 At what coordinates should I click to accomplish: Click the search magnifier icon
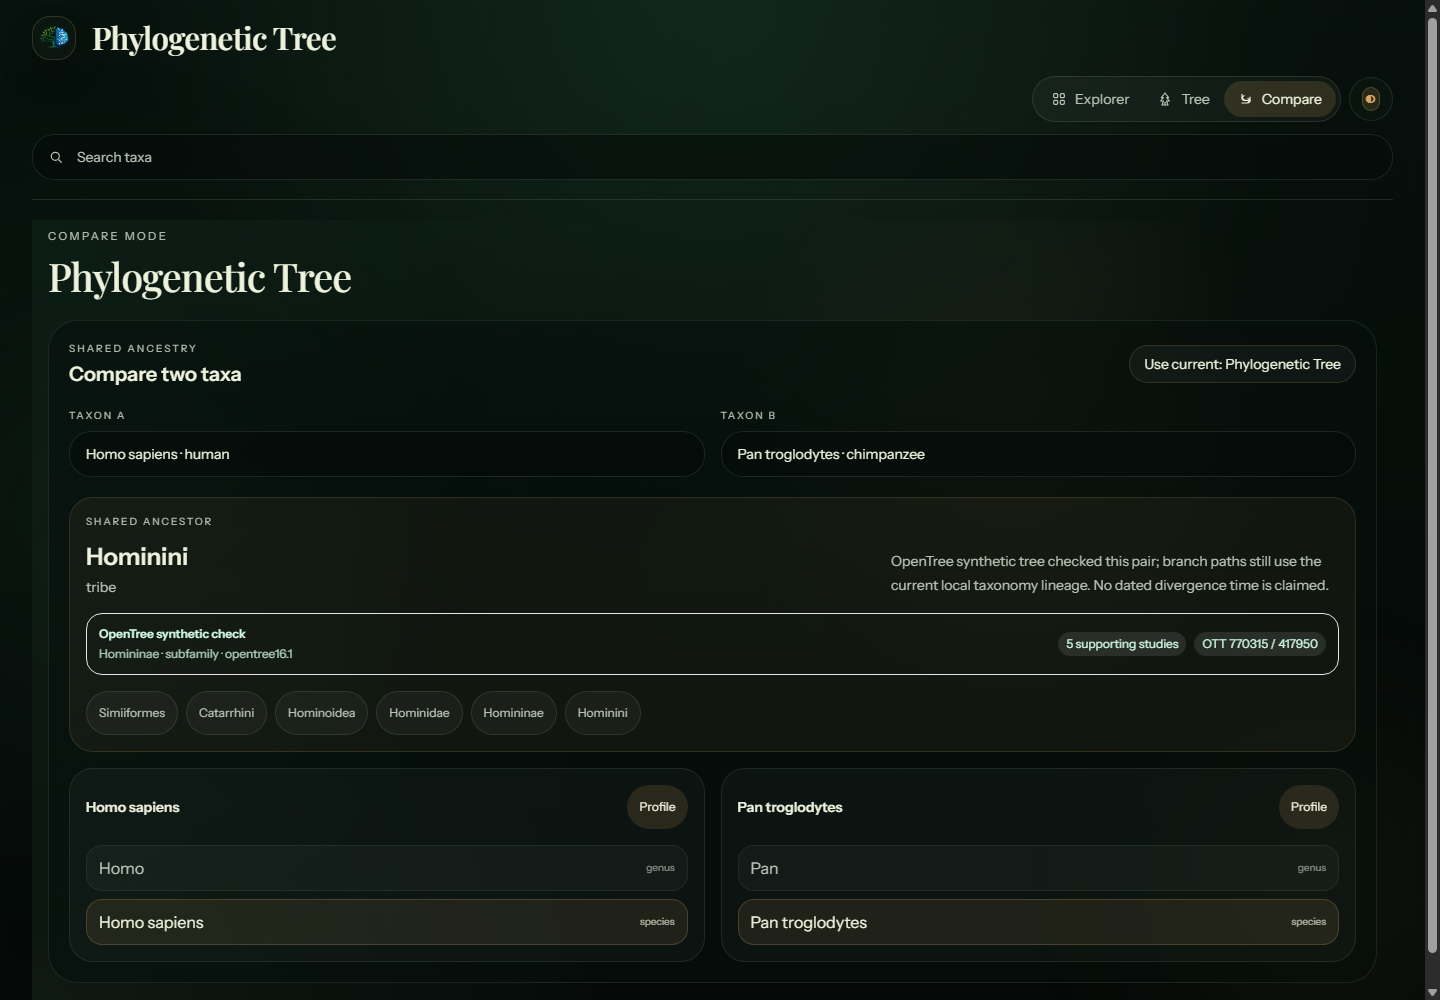coord(57,157)
